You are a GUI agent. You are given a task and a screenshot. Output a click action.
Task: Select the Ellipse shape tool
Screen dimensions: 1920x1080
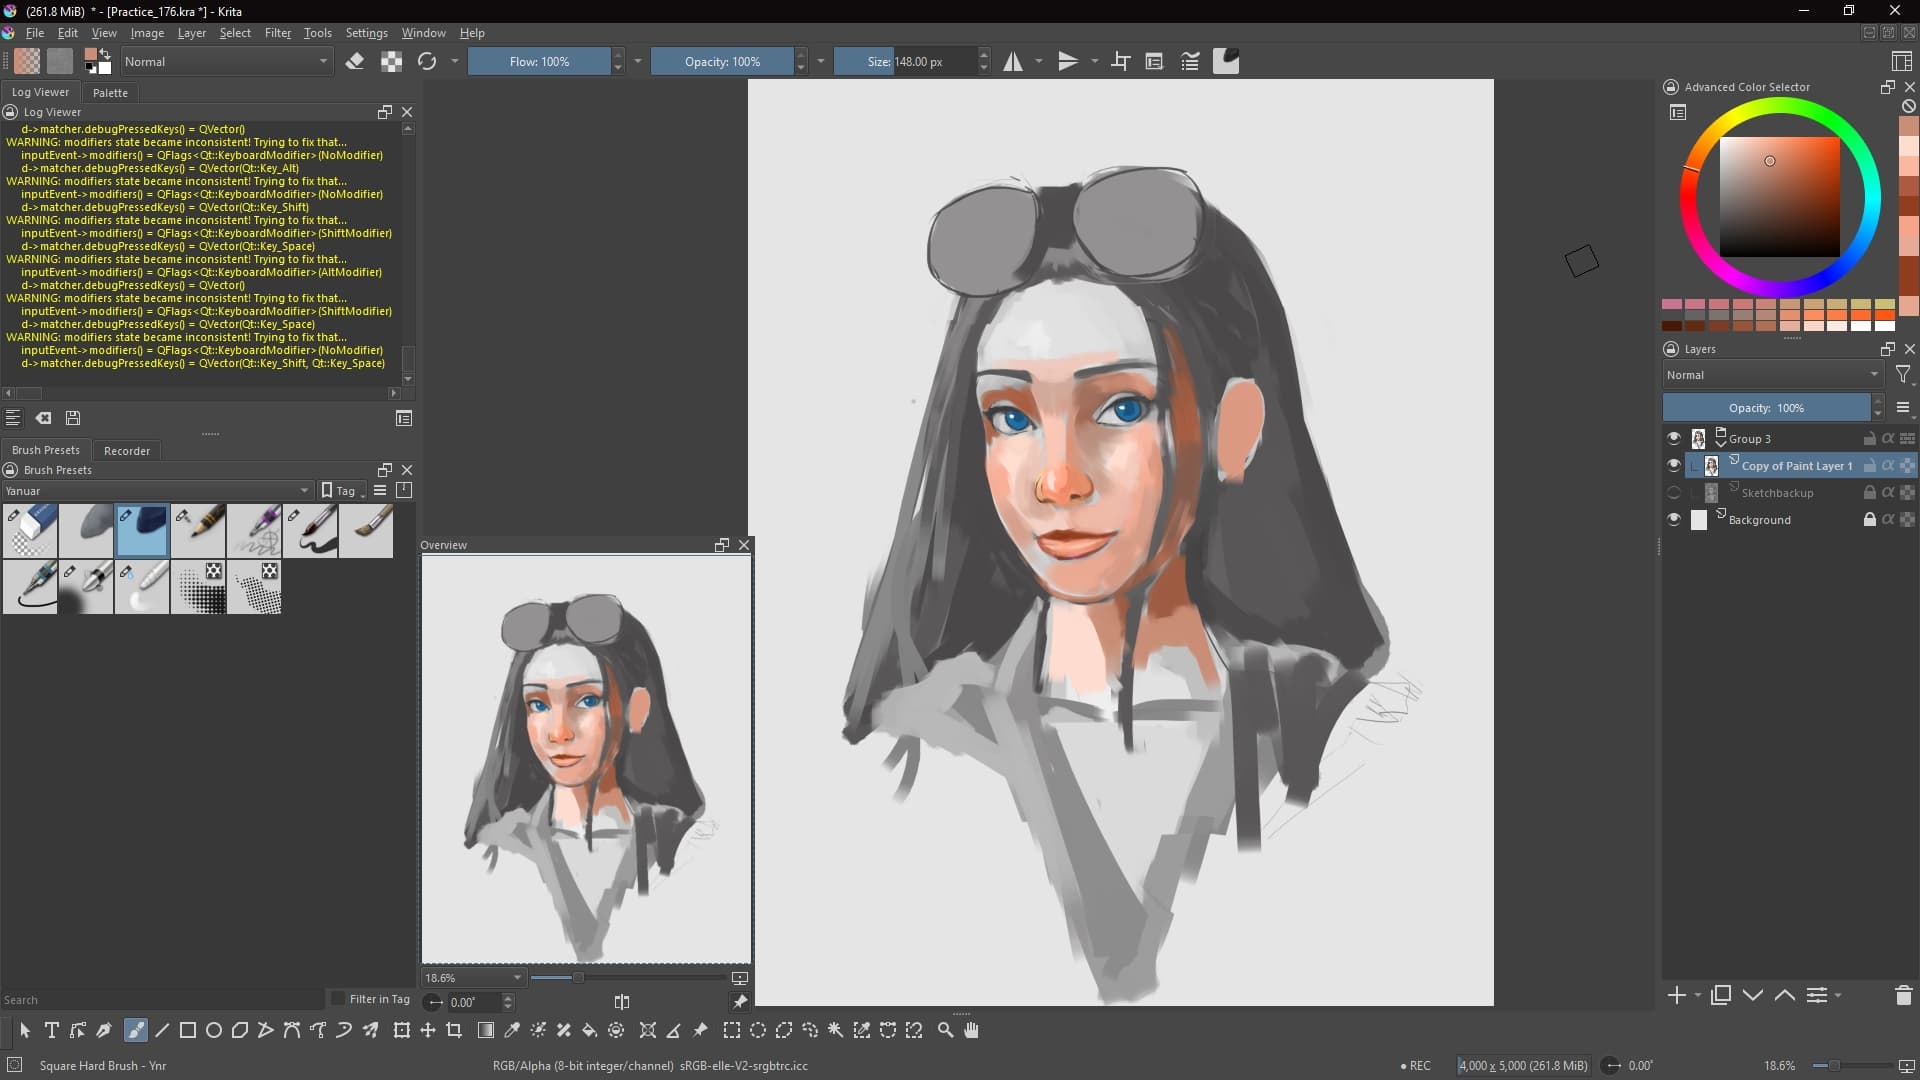coord(214,1030)
